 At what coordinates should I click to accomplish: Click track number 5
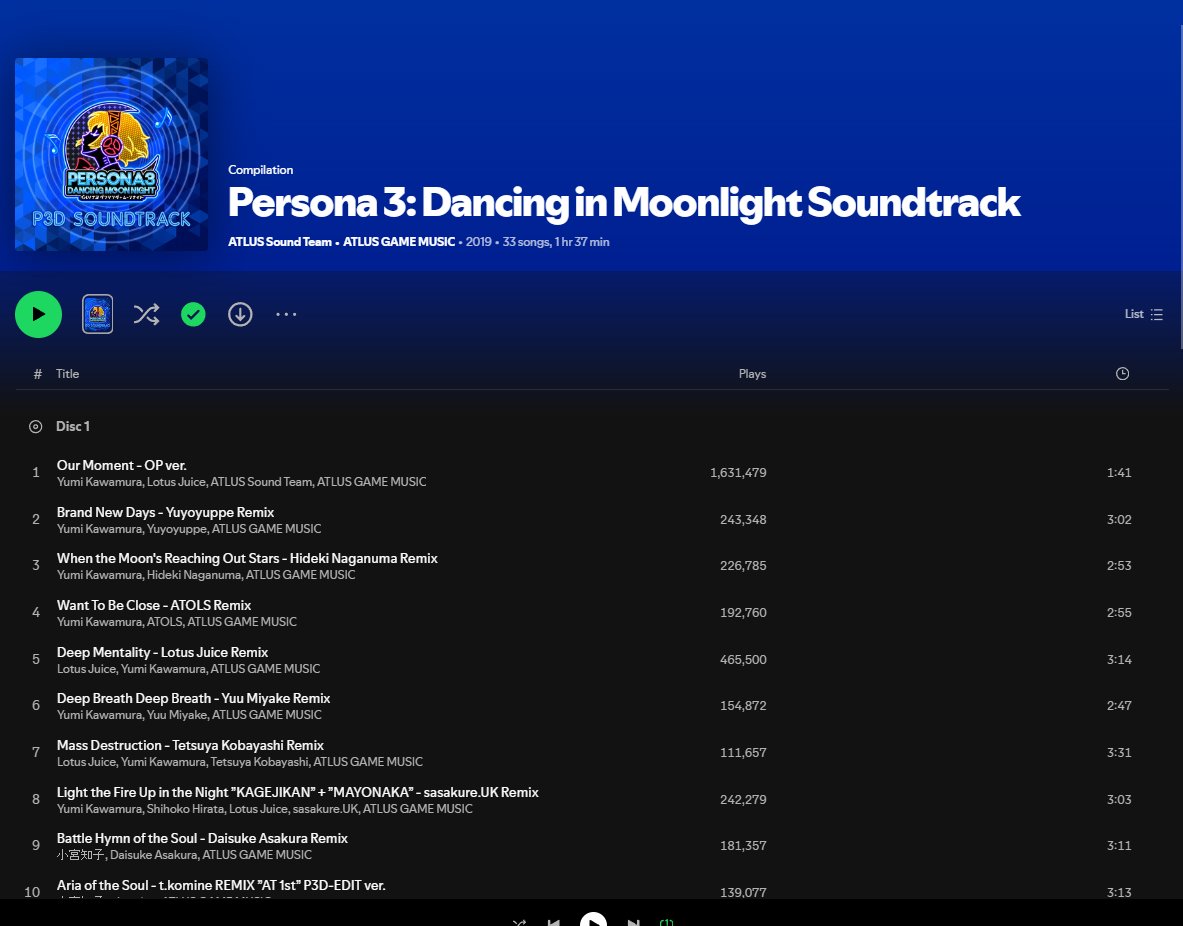pos(35,660)
